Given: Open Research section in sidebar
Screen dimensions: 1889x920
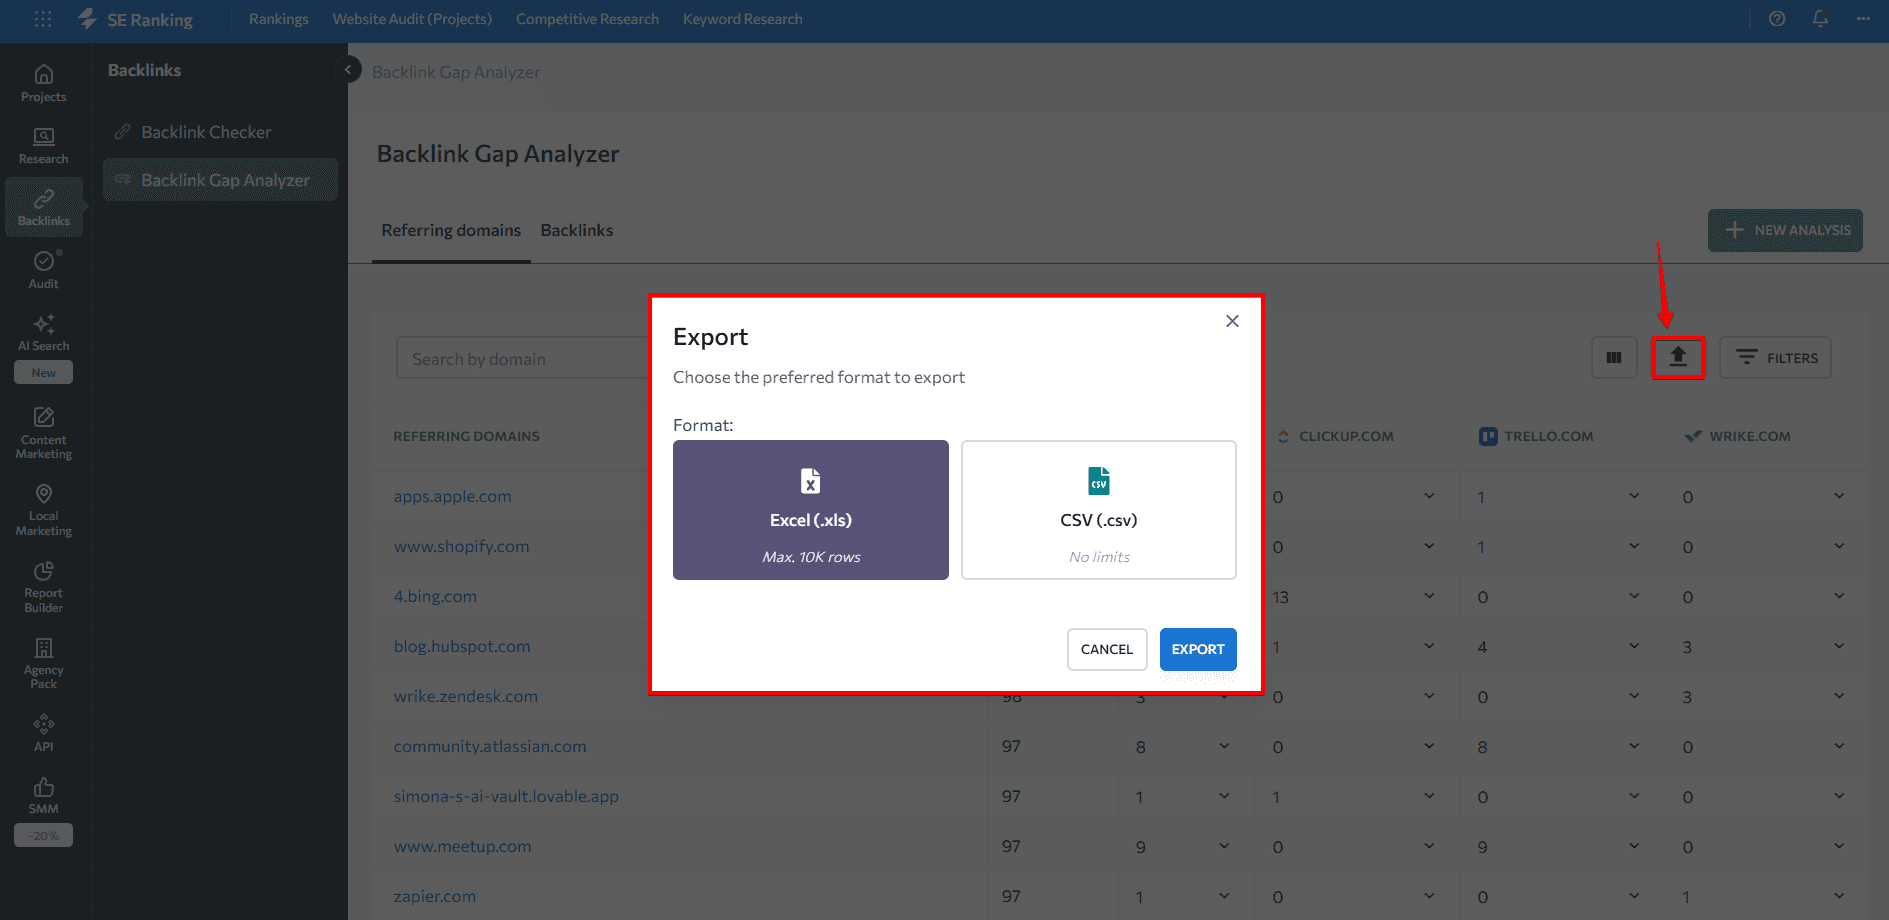Looking at the screenshot, I should click(x=44, y=146).
